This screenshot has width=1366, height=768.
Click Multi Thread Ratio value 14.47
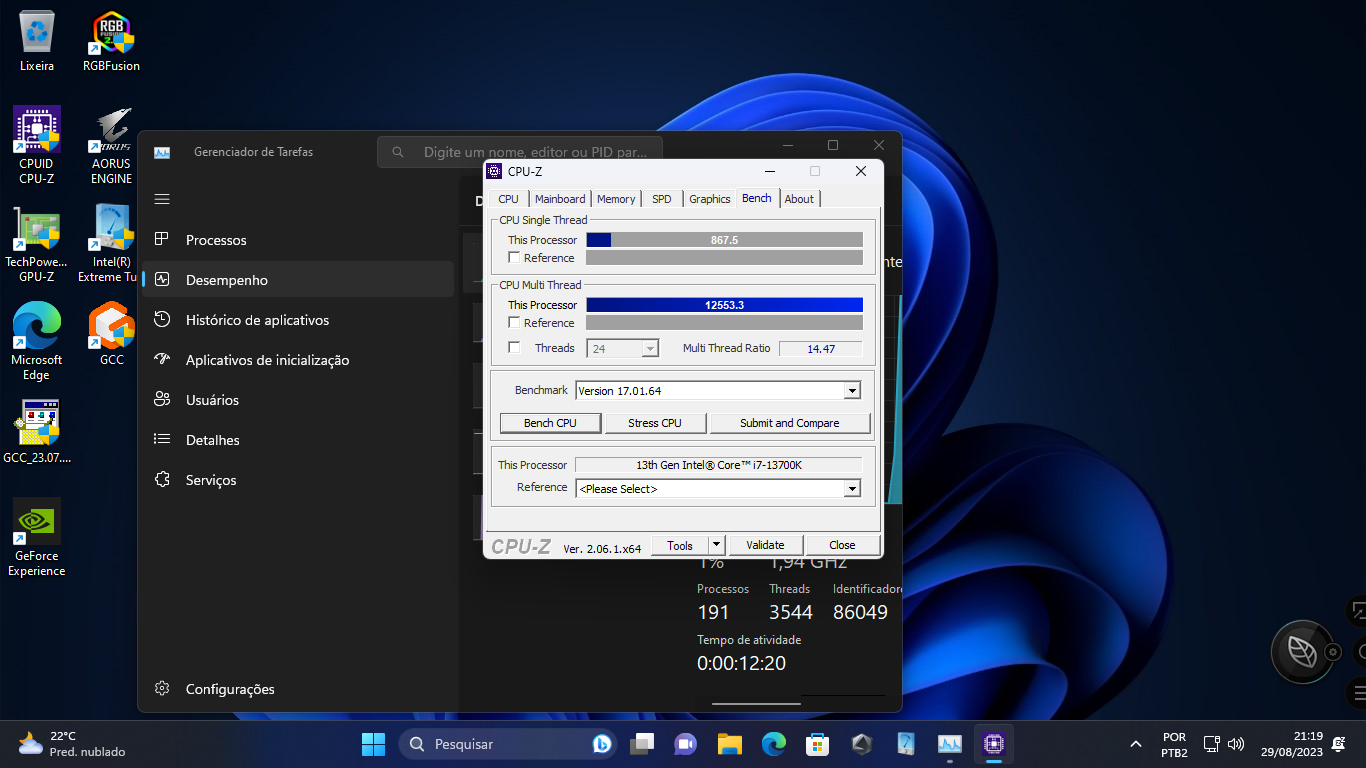(821, 349)
